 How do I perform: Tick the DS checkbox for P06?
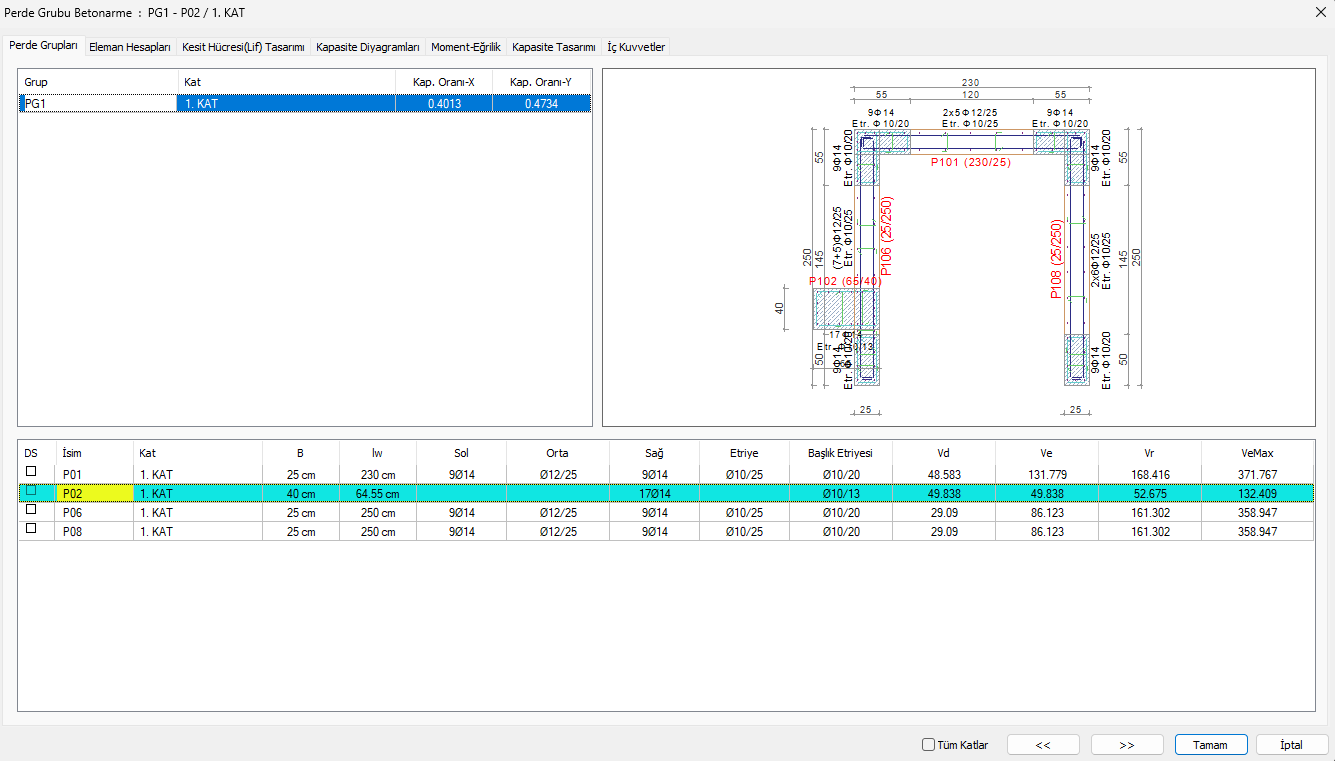[31, 510]
